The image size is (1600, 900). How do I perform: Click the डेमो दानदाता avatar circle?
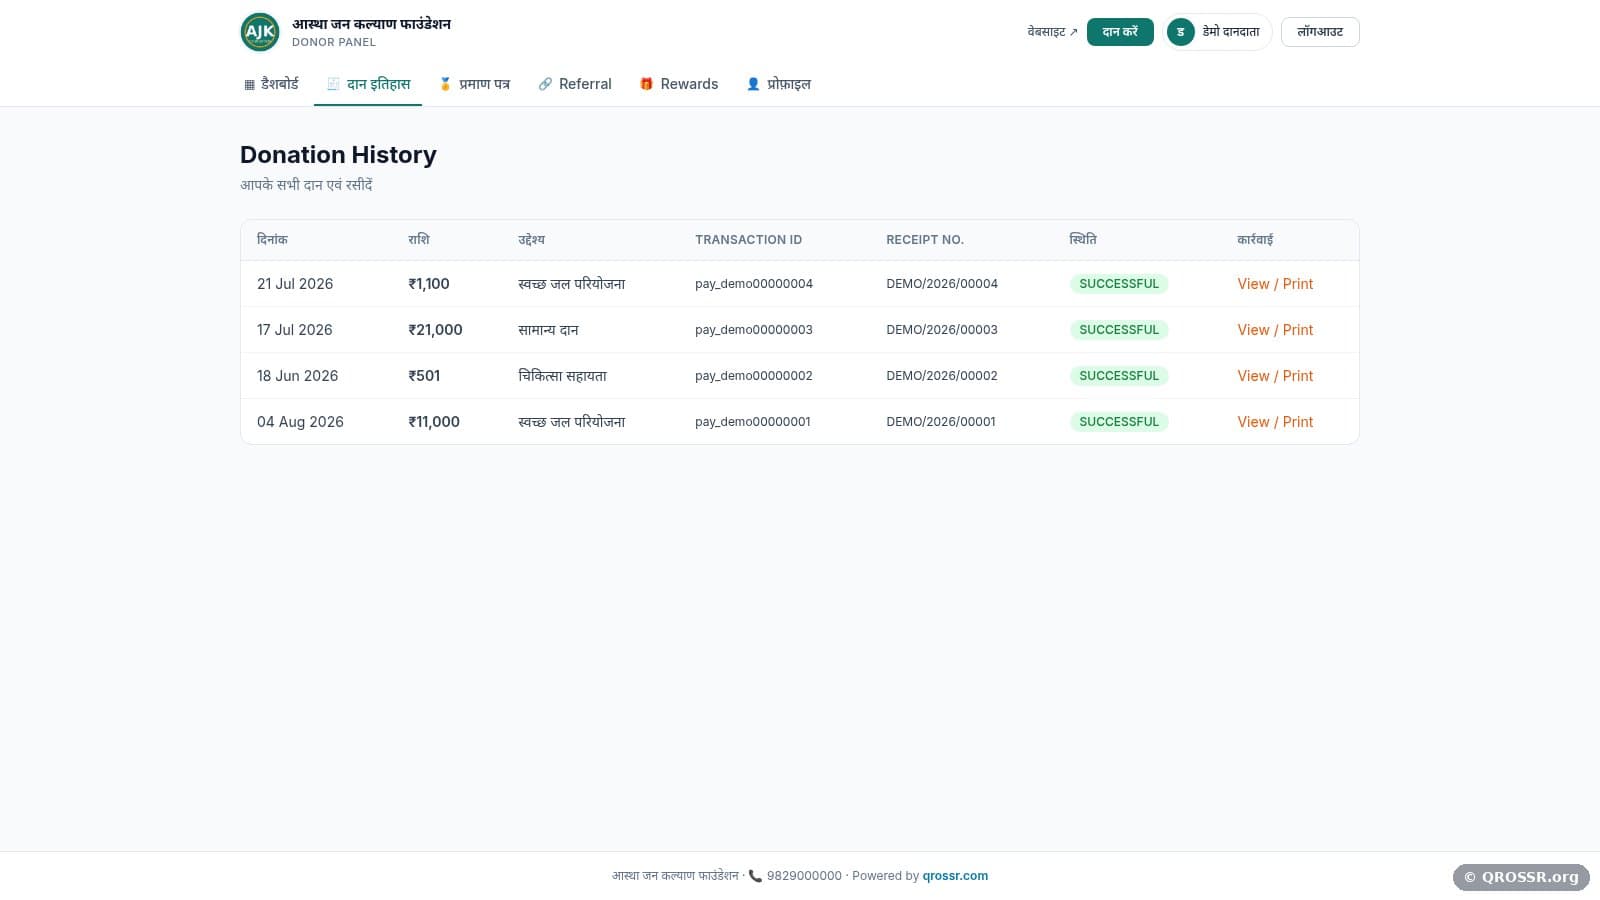pos(1180,32)
